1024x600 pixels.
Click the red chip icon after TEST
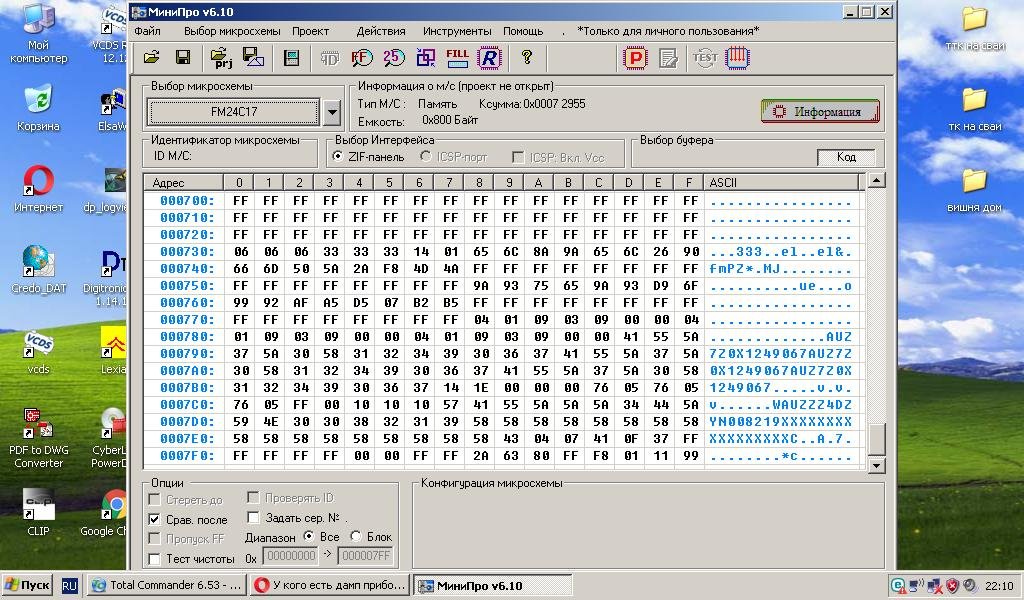click(738, 58)
